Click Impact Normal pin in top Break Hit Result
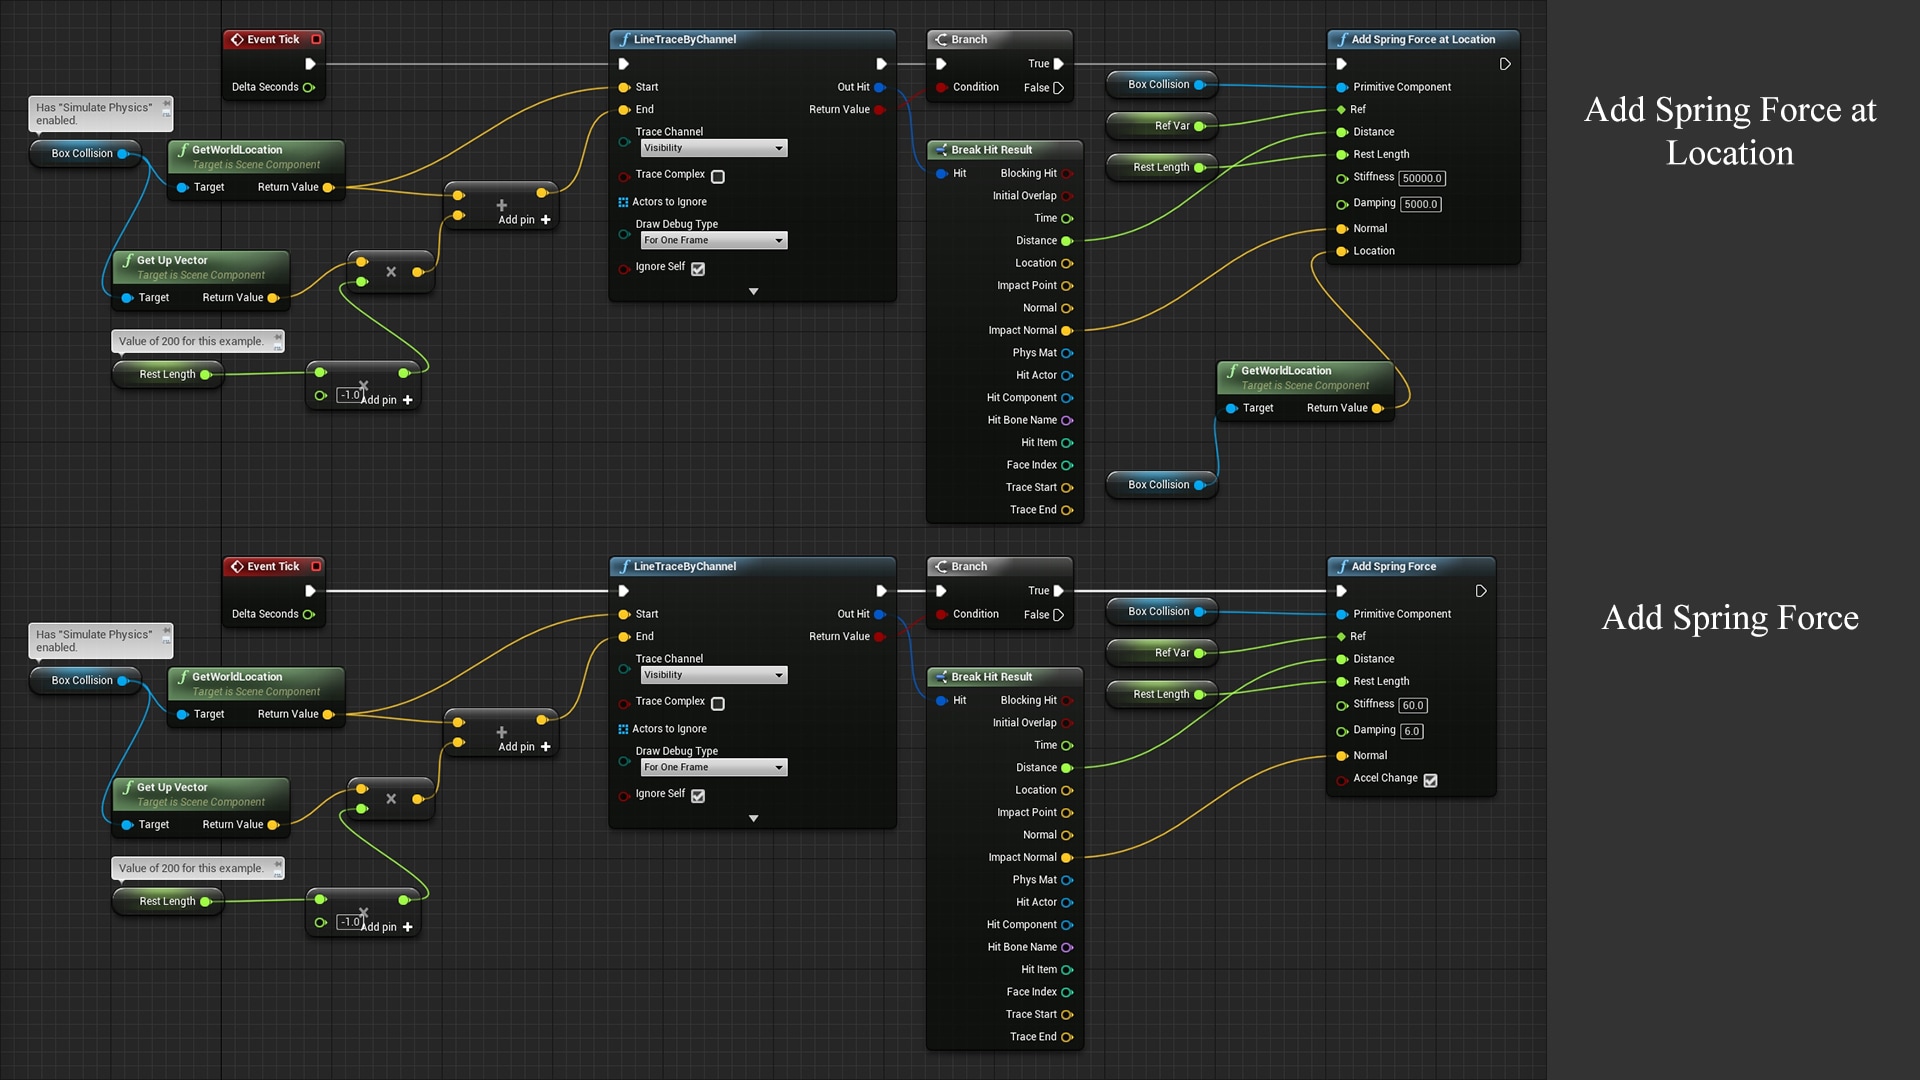The image size is (1920, 1080). pos(1067,331)
